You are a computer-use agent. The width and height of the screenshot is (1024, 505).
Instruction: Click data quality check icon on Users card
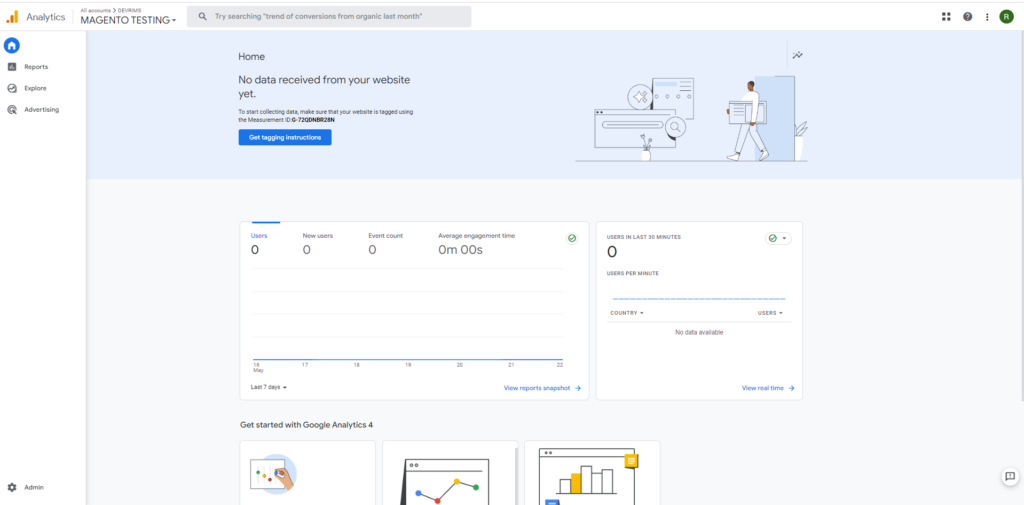pos(572,239)
